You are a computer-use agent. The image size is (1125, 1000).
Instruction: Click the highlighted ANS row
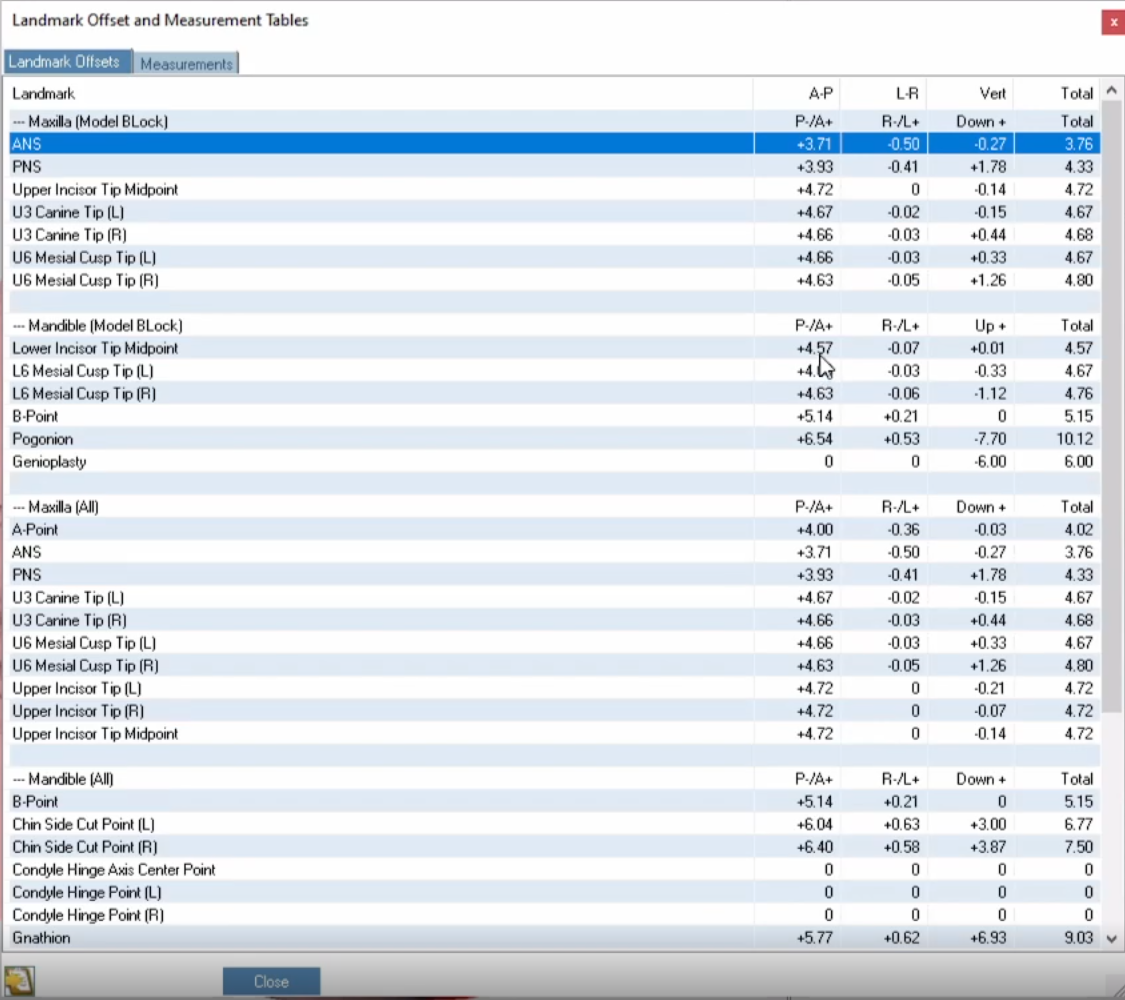pyautogui.click(x=555, y=144)
